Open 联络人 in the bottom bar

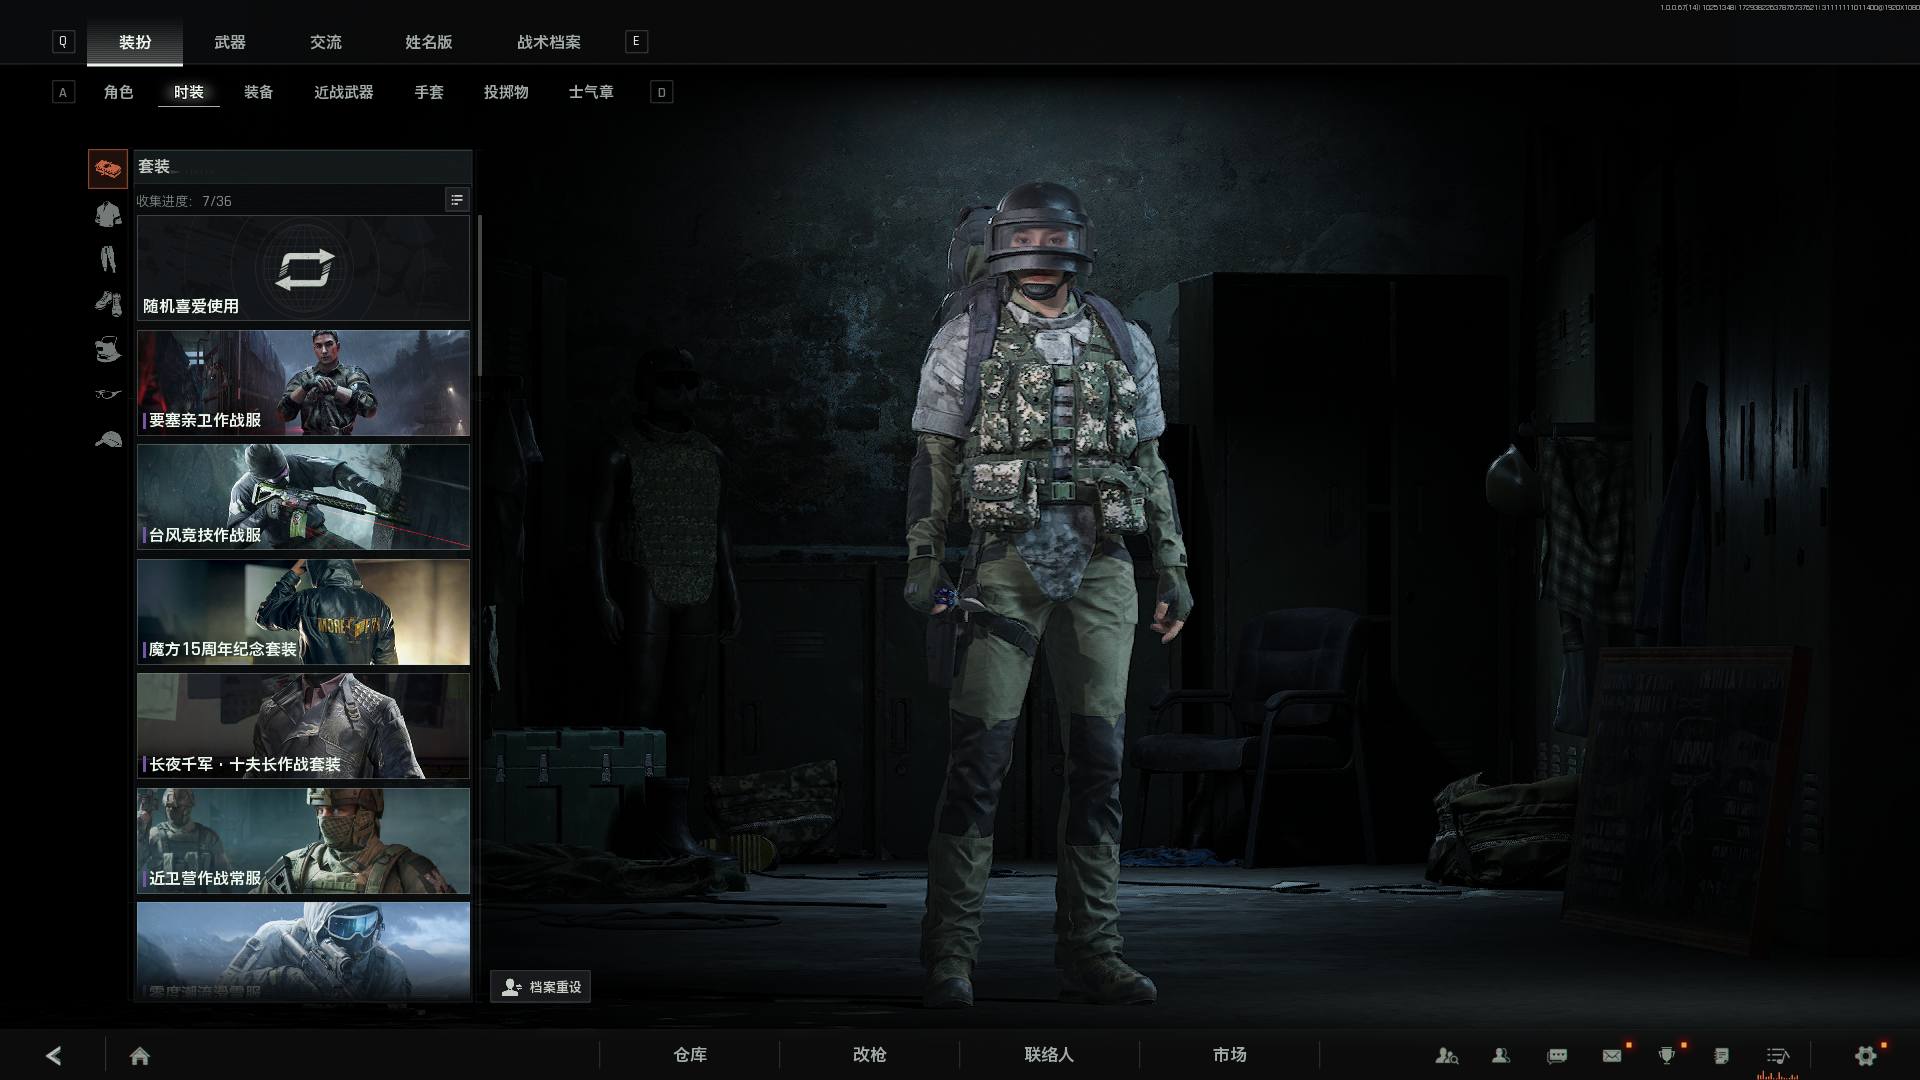tap(1049, 1055)
